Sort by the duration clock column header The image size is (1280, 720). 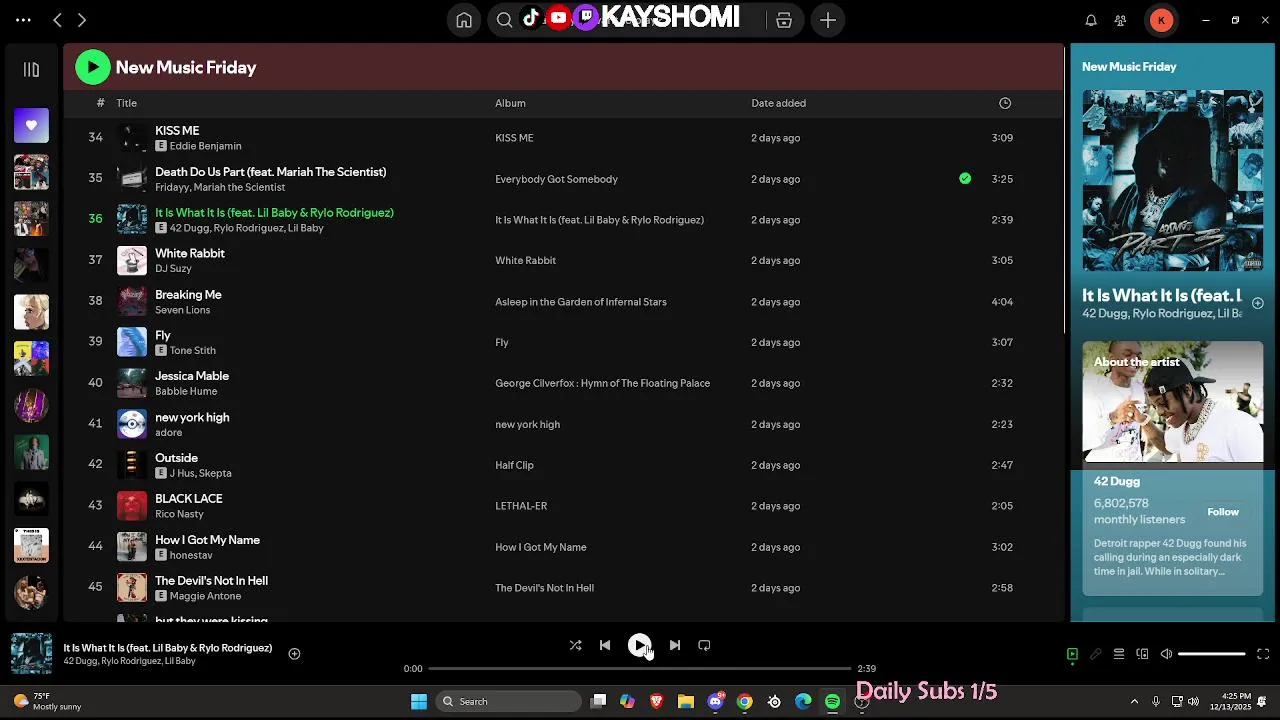pos(1005,103)
